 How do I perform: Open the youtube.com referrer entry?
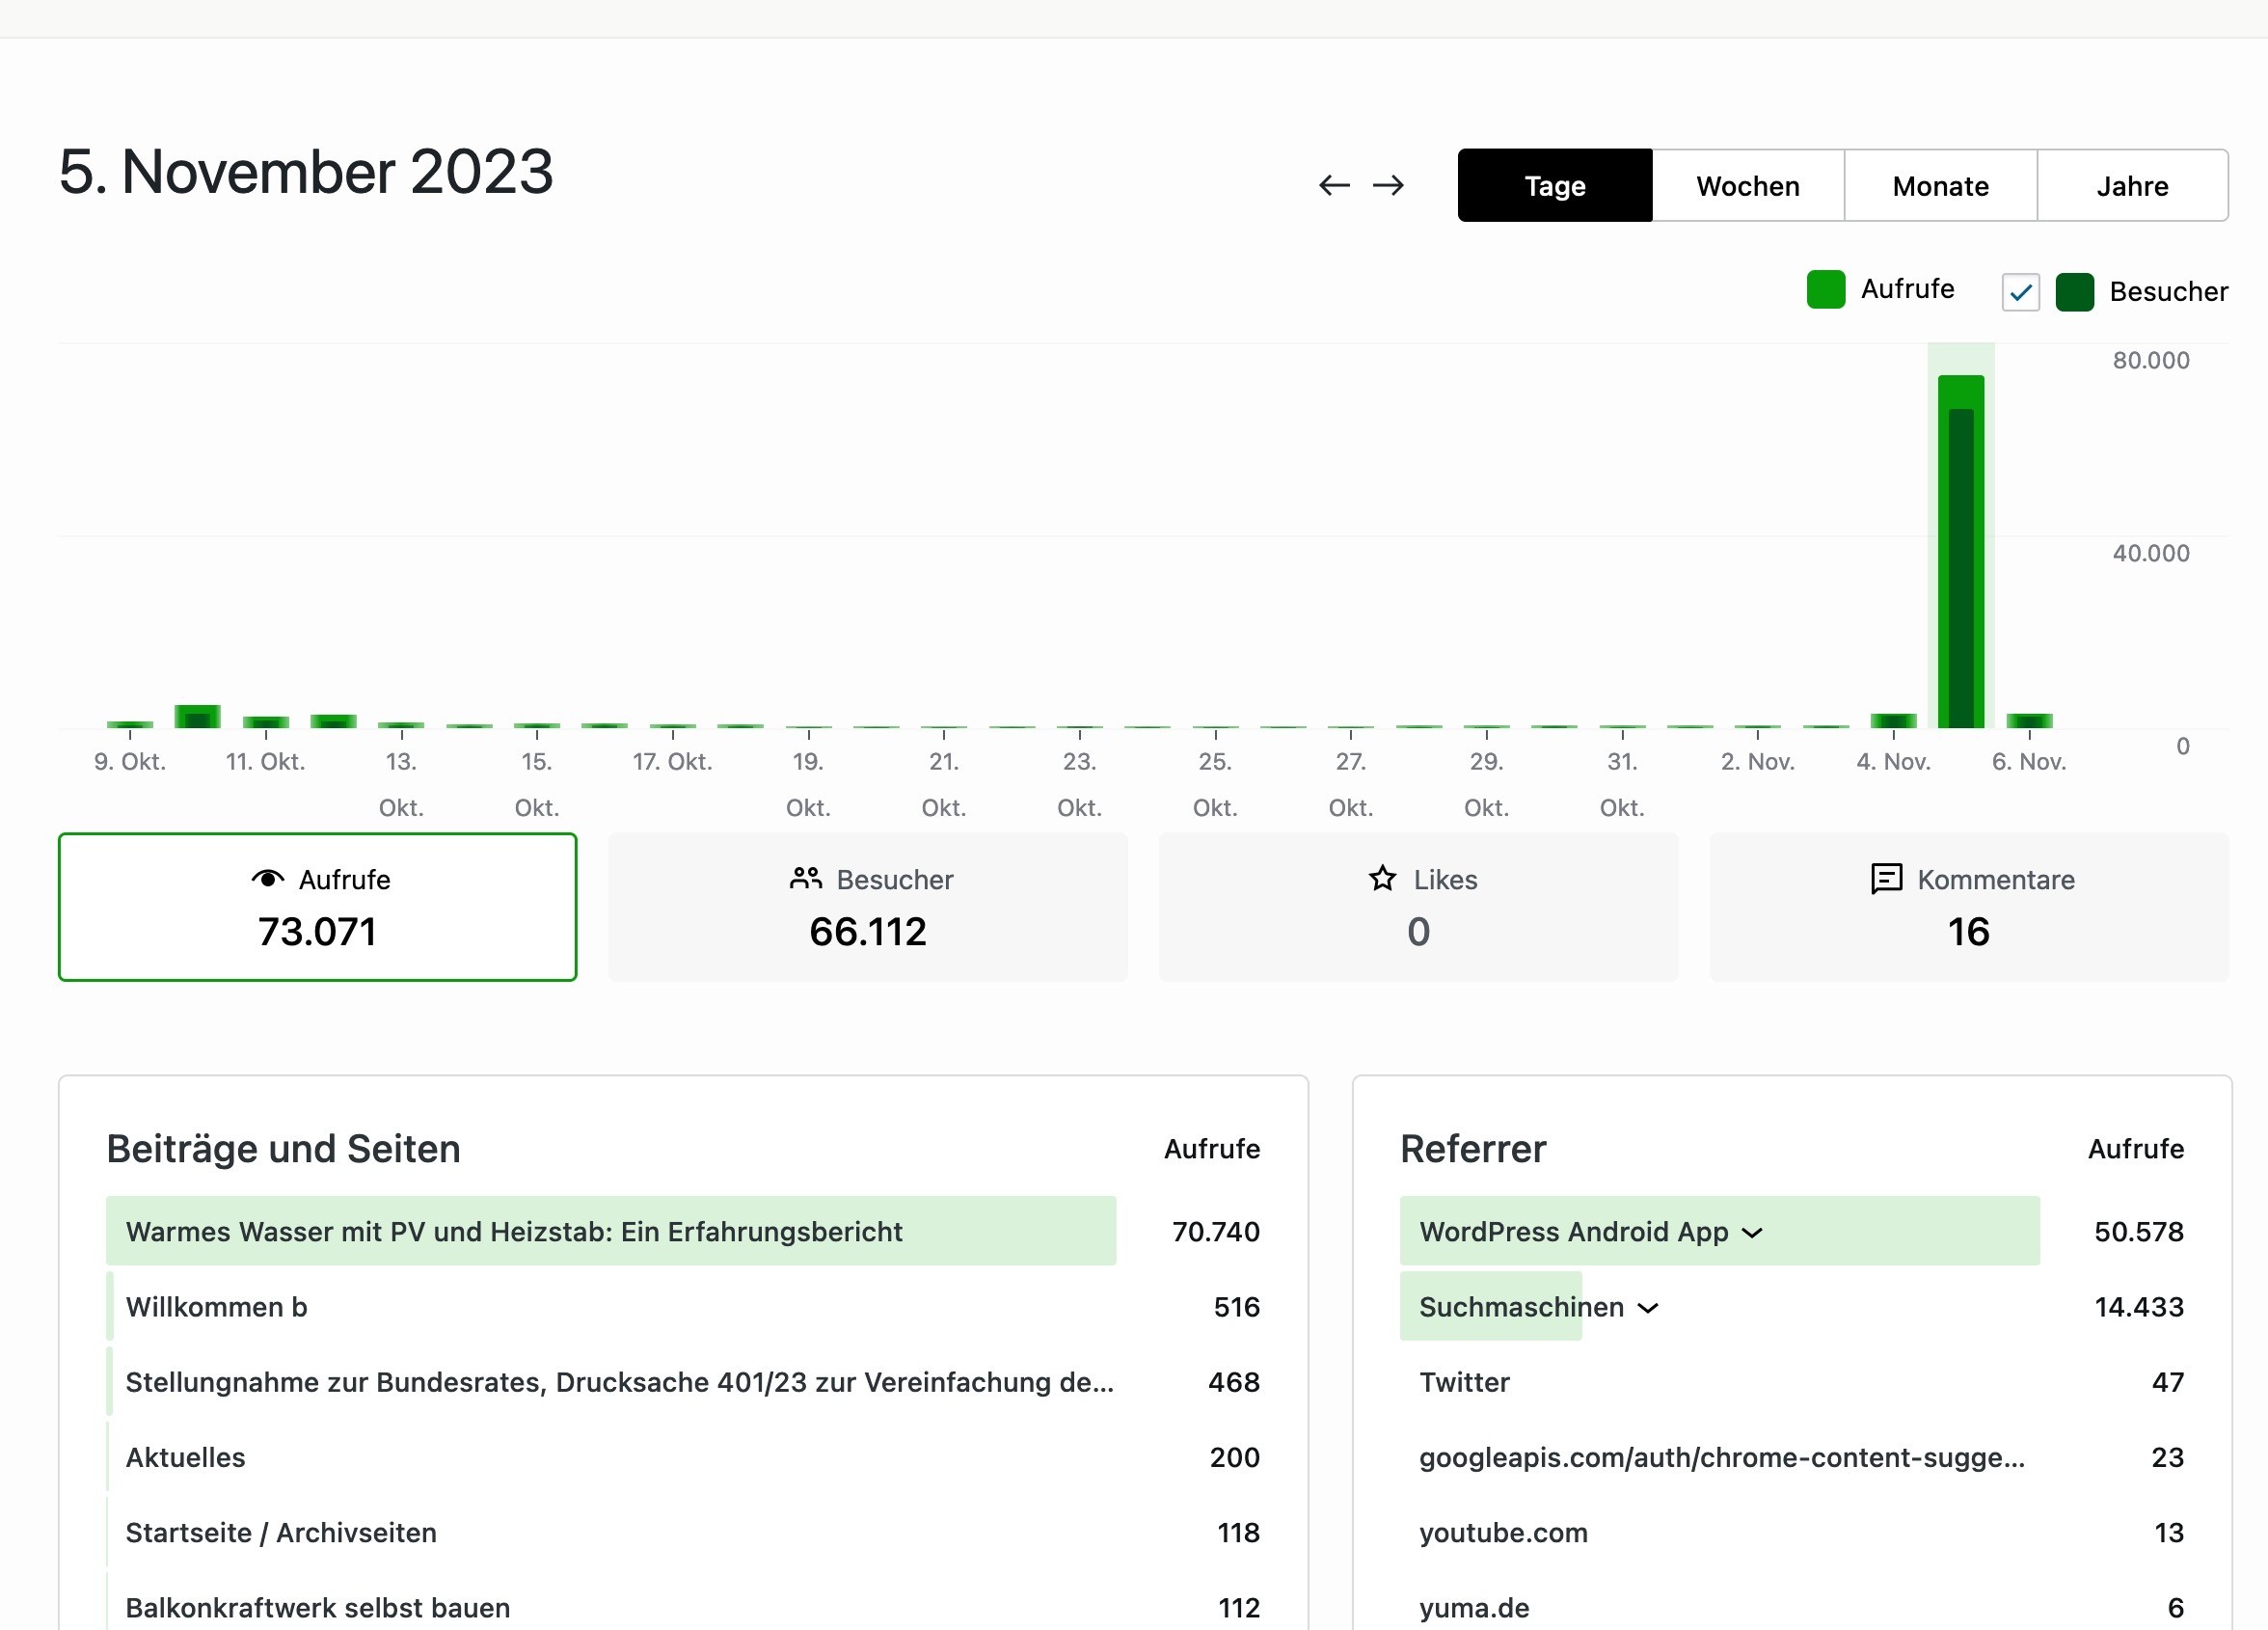click(x=1503, y=1533)
